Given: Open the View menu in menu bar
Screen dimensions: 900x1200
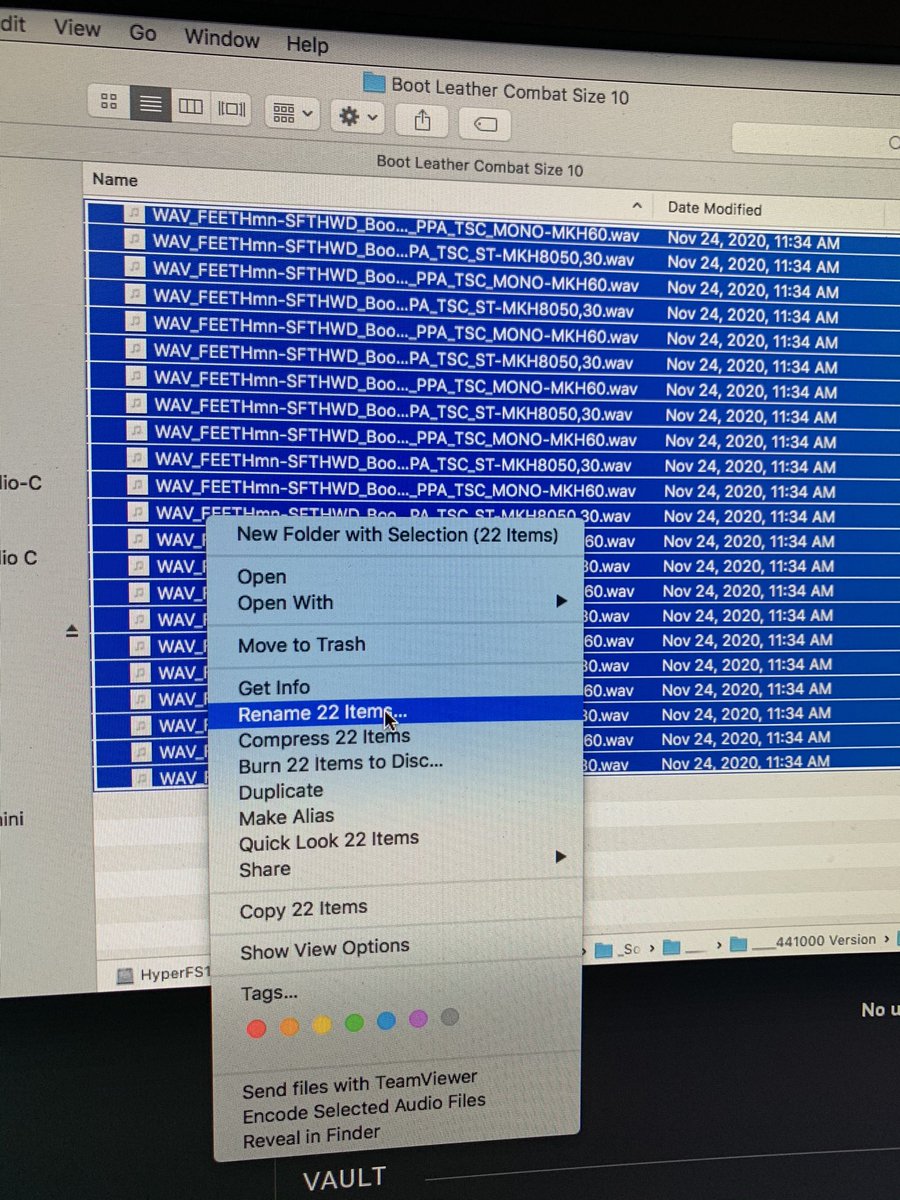Looking at the screenshot, I should coord(77,27).
